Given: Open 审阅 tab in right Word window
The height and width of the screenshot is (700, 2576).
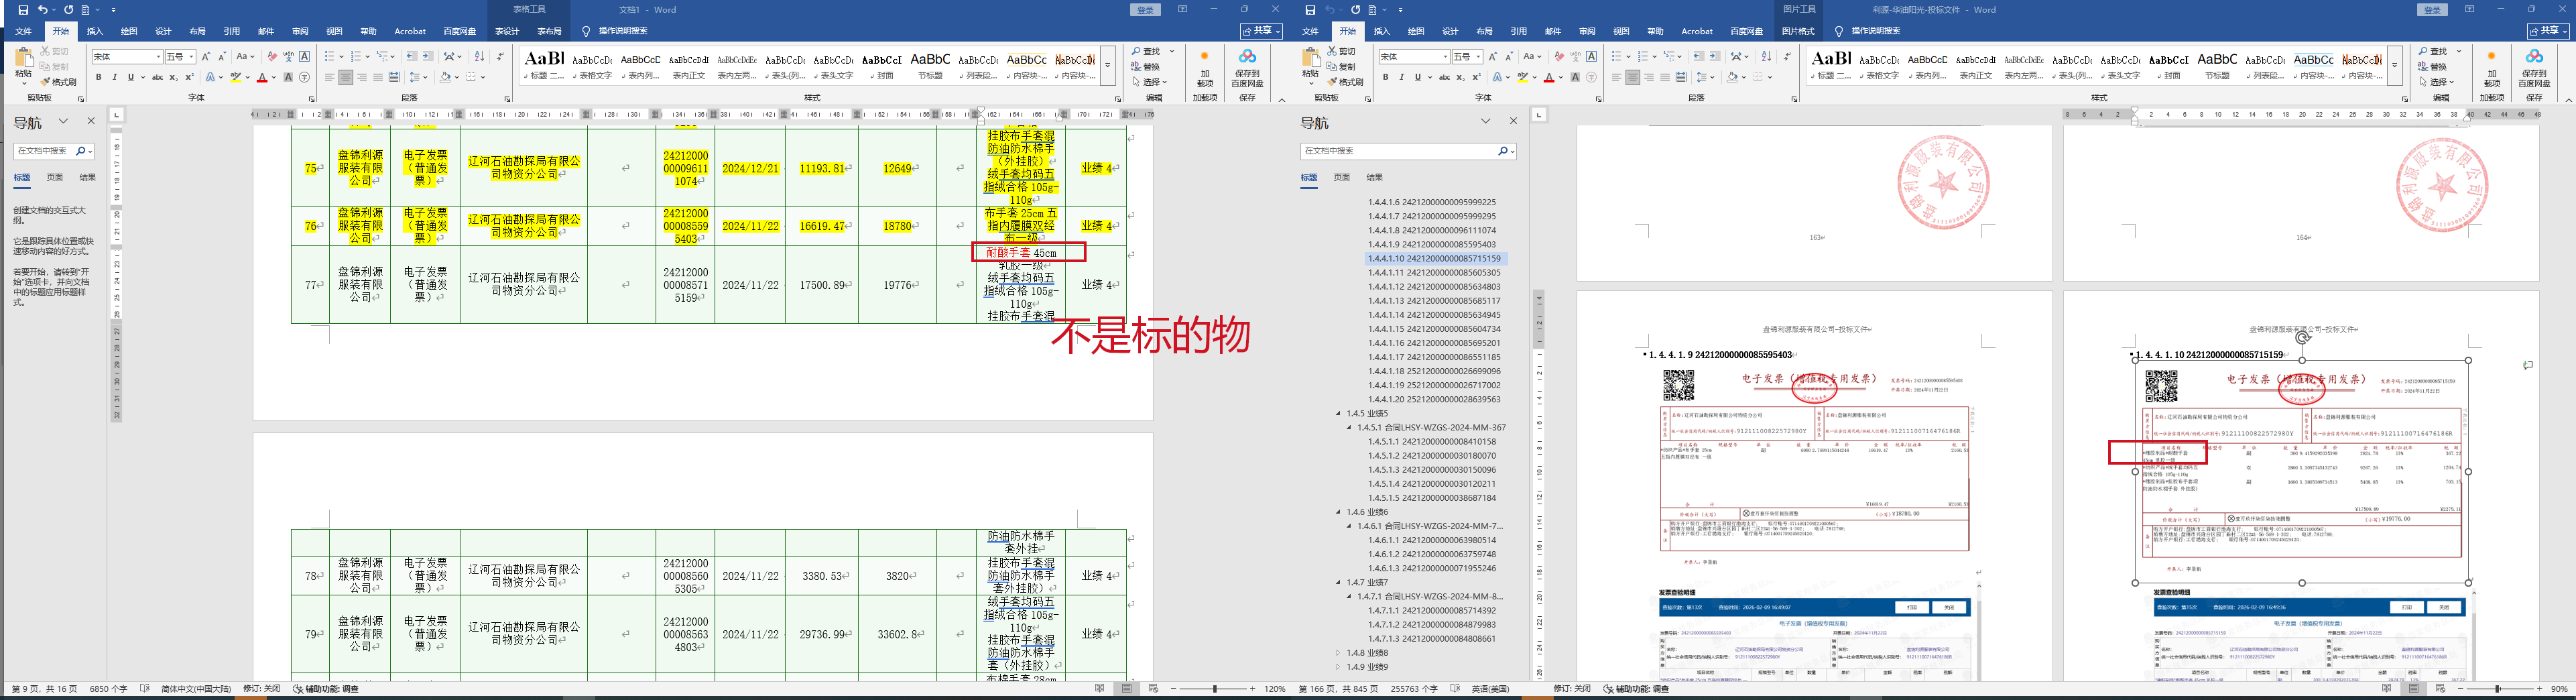Looking at the screenshot, I should point(1587,31).
